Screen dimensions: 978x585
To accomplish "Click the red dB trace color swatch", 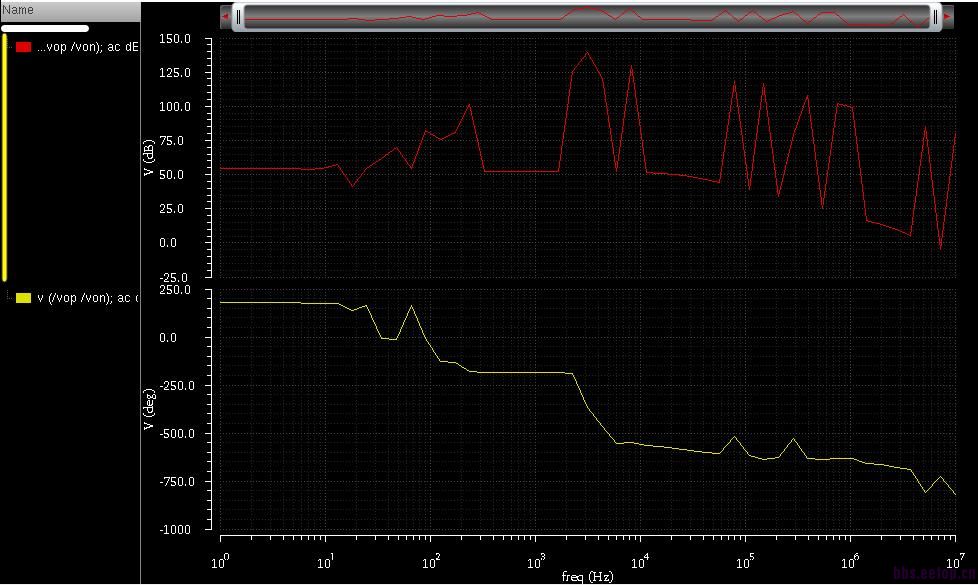I will [x=24, y=47].
